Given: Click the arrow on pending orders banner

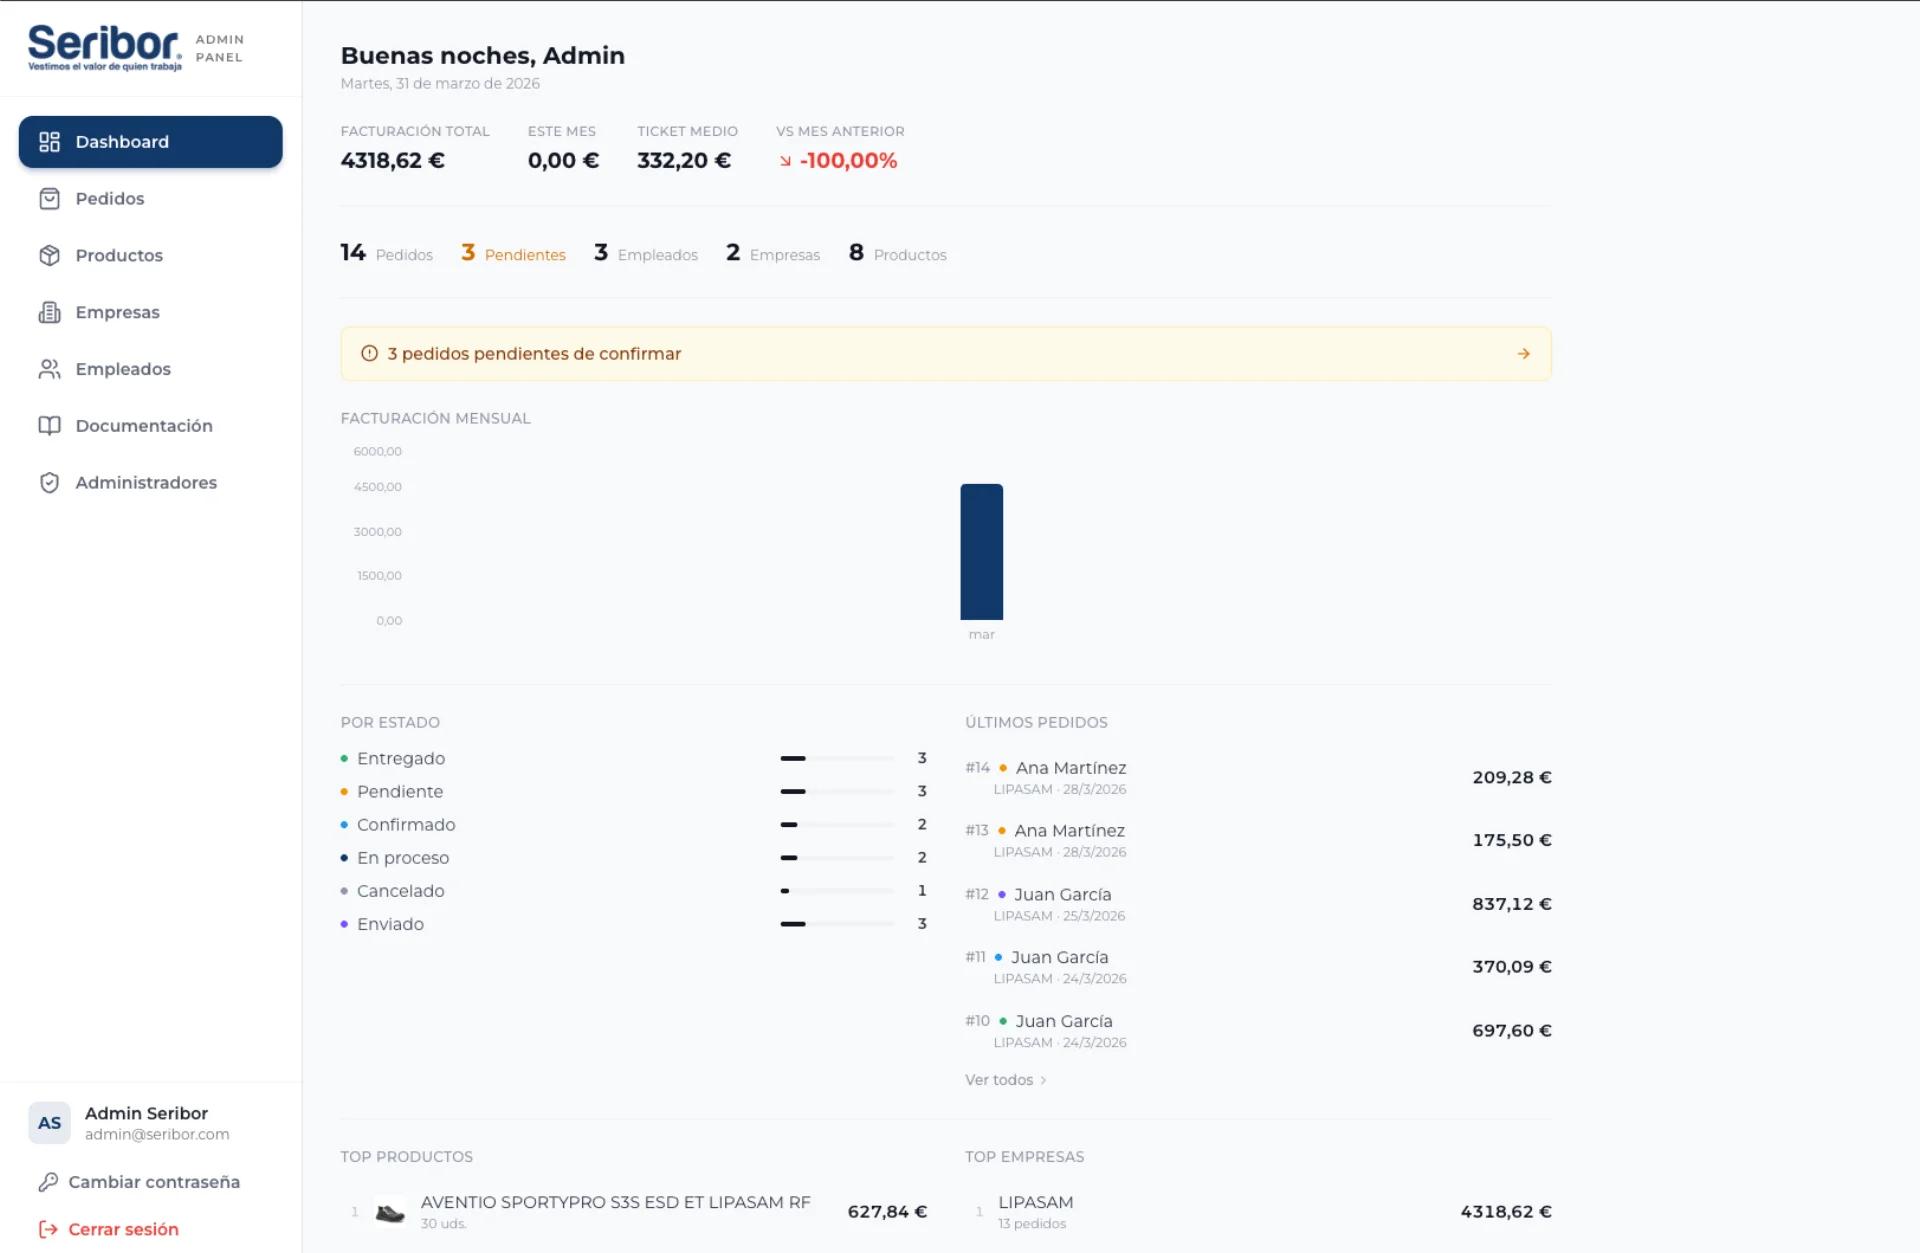Looking at the screenshot, I should click(1523, 354).
